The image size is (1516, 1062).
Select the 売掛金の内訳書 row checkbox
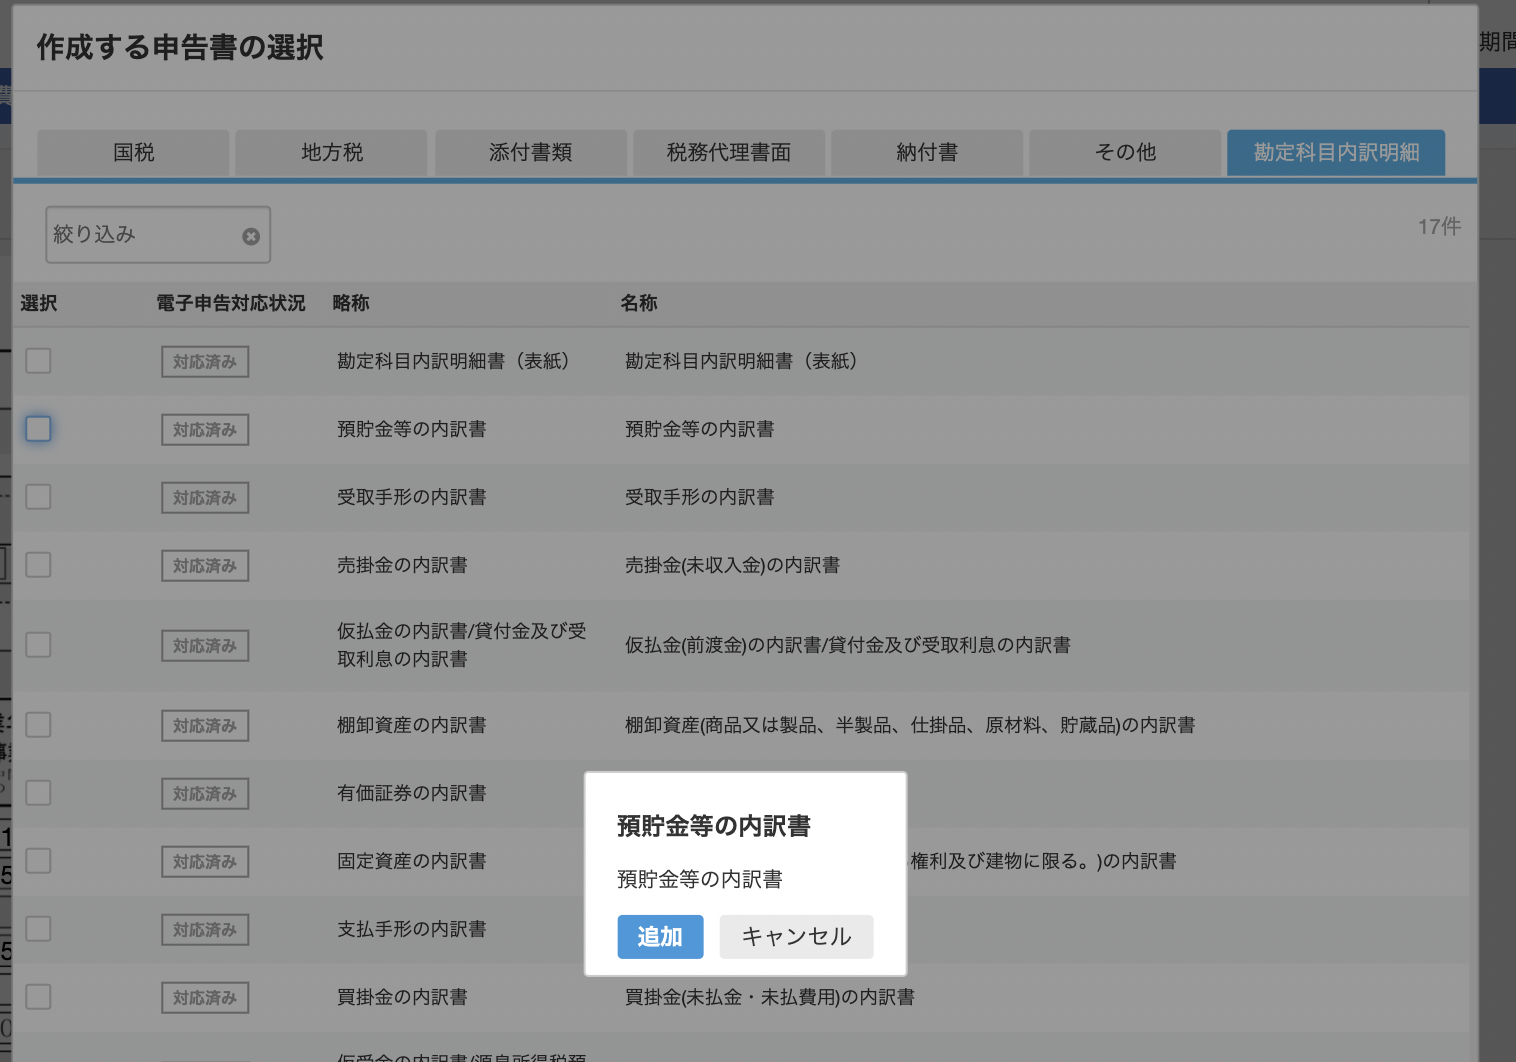pos(38,565)
